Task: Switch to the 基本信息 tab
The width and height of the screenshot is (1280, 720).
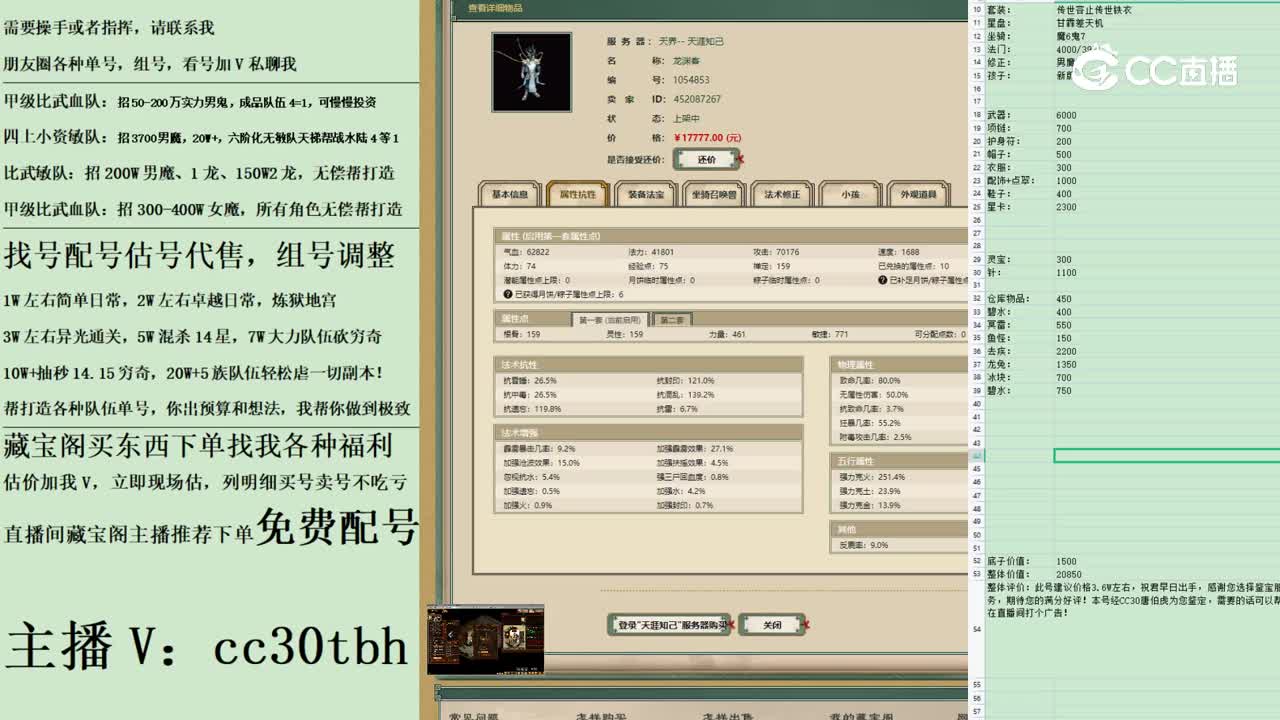Action: 510,194
